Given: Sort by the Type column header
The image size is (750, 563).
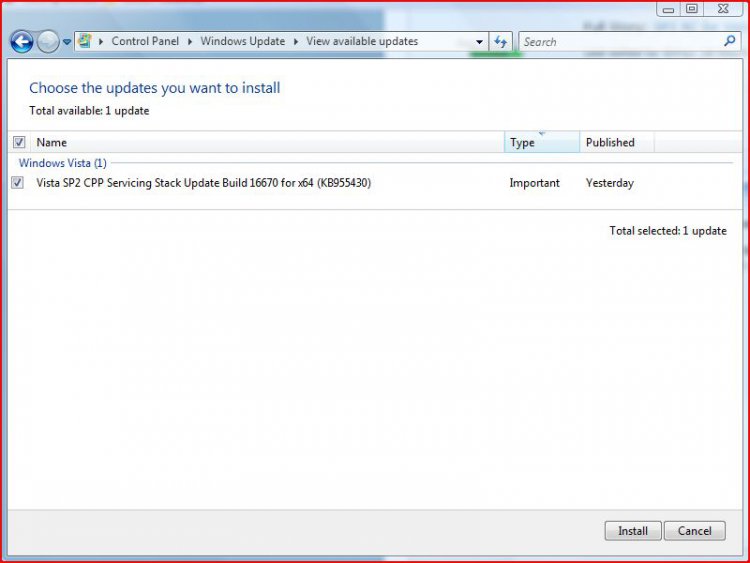Looking at the screenshot, I should pyautogui.click(x=541, y=143).
